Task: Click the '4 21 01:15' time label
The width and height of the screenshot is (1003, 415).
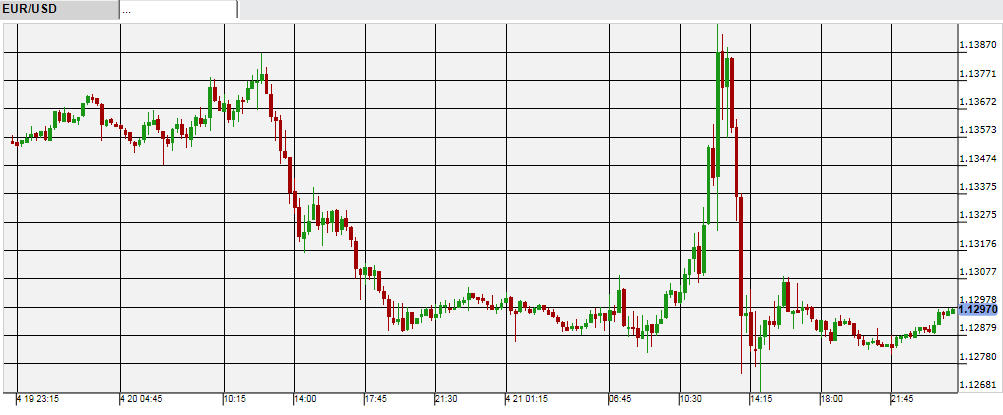Action: pyautogui.click(x=526, y=399)
